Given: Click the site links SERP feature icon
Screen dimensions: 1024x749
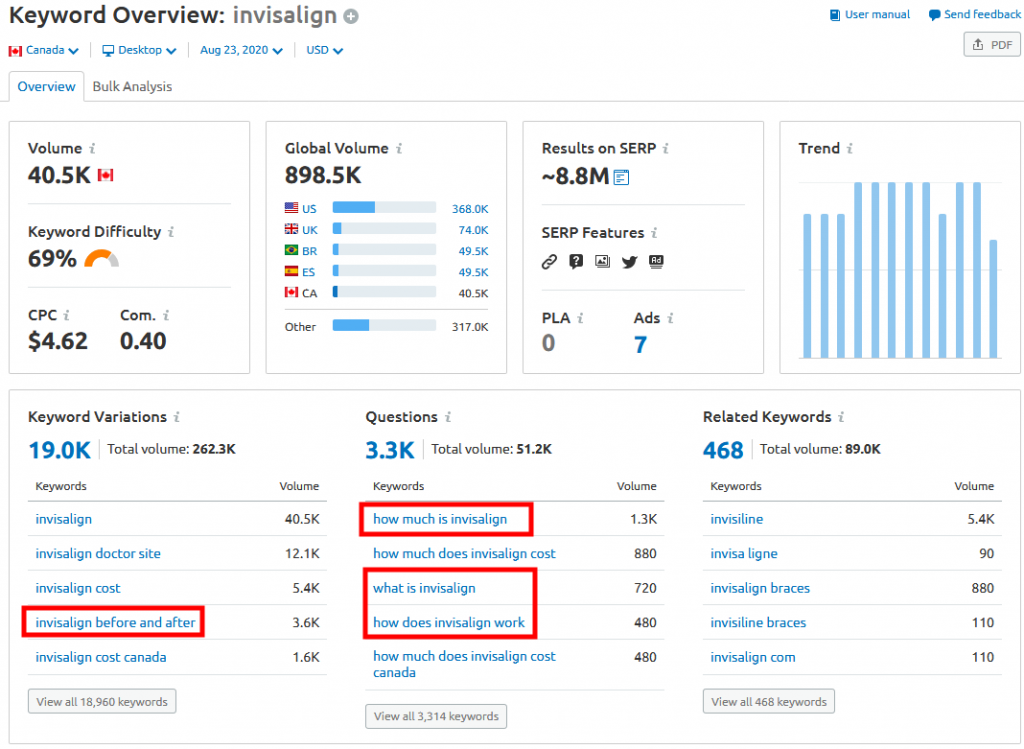Looking at the screenshot, I should 549,262.
